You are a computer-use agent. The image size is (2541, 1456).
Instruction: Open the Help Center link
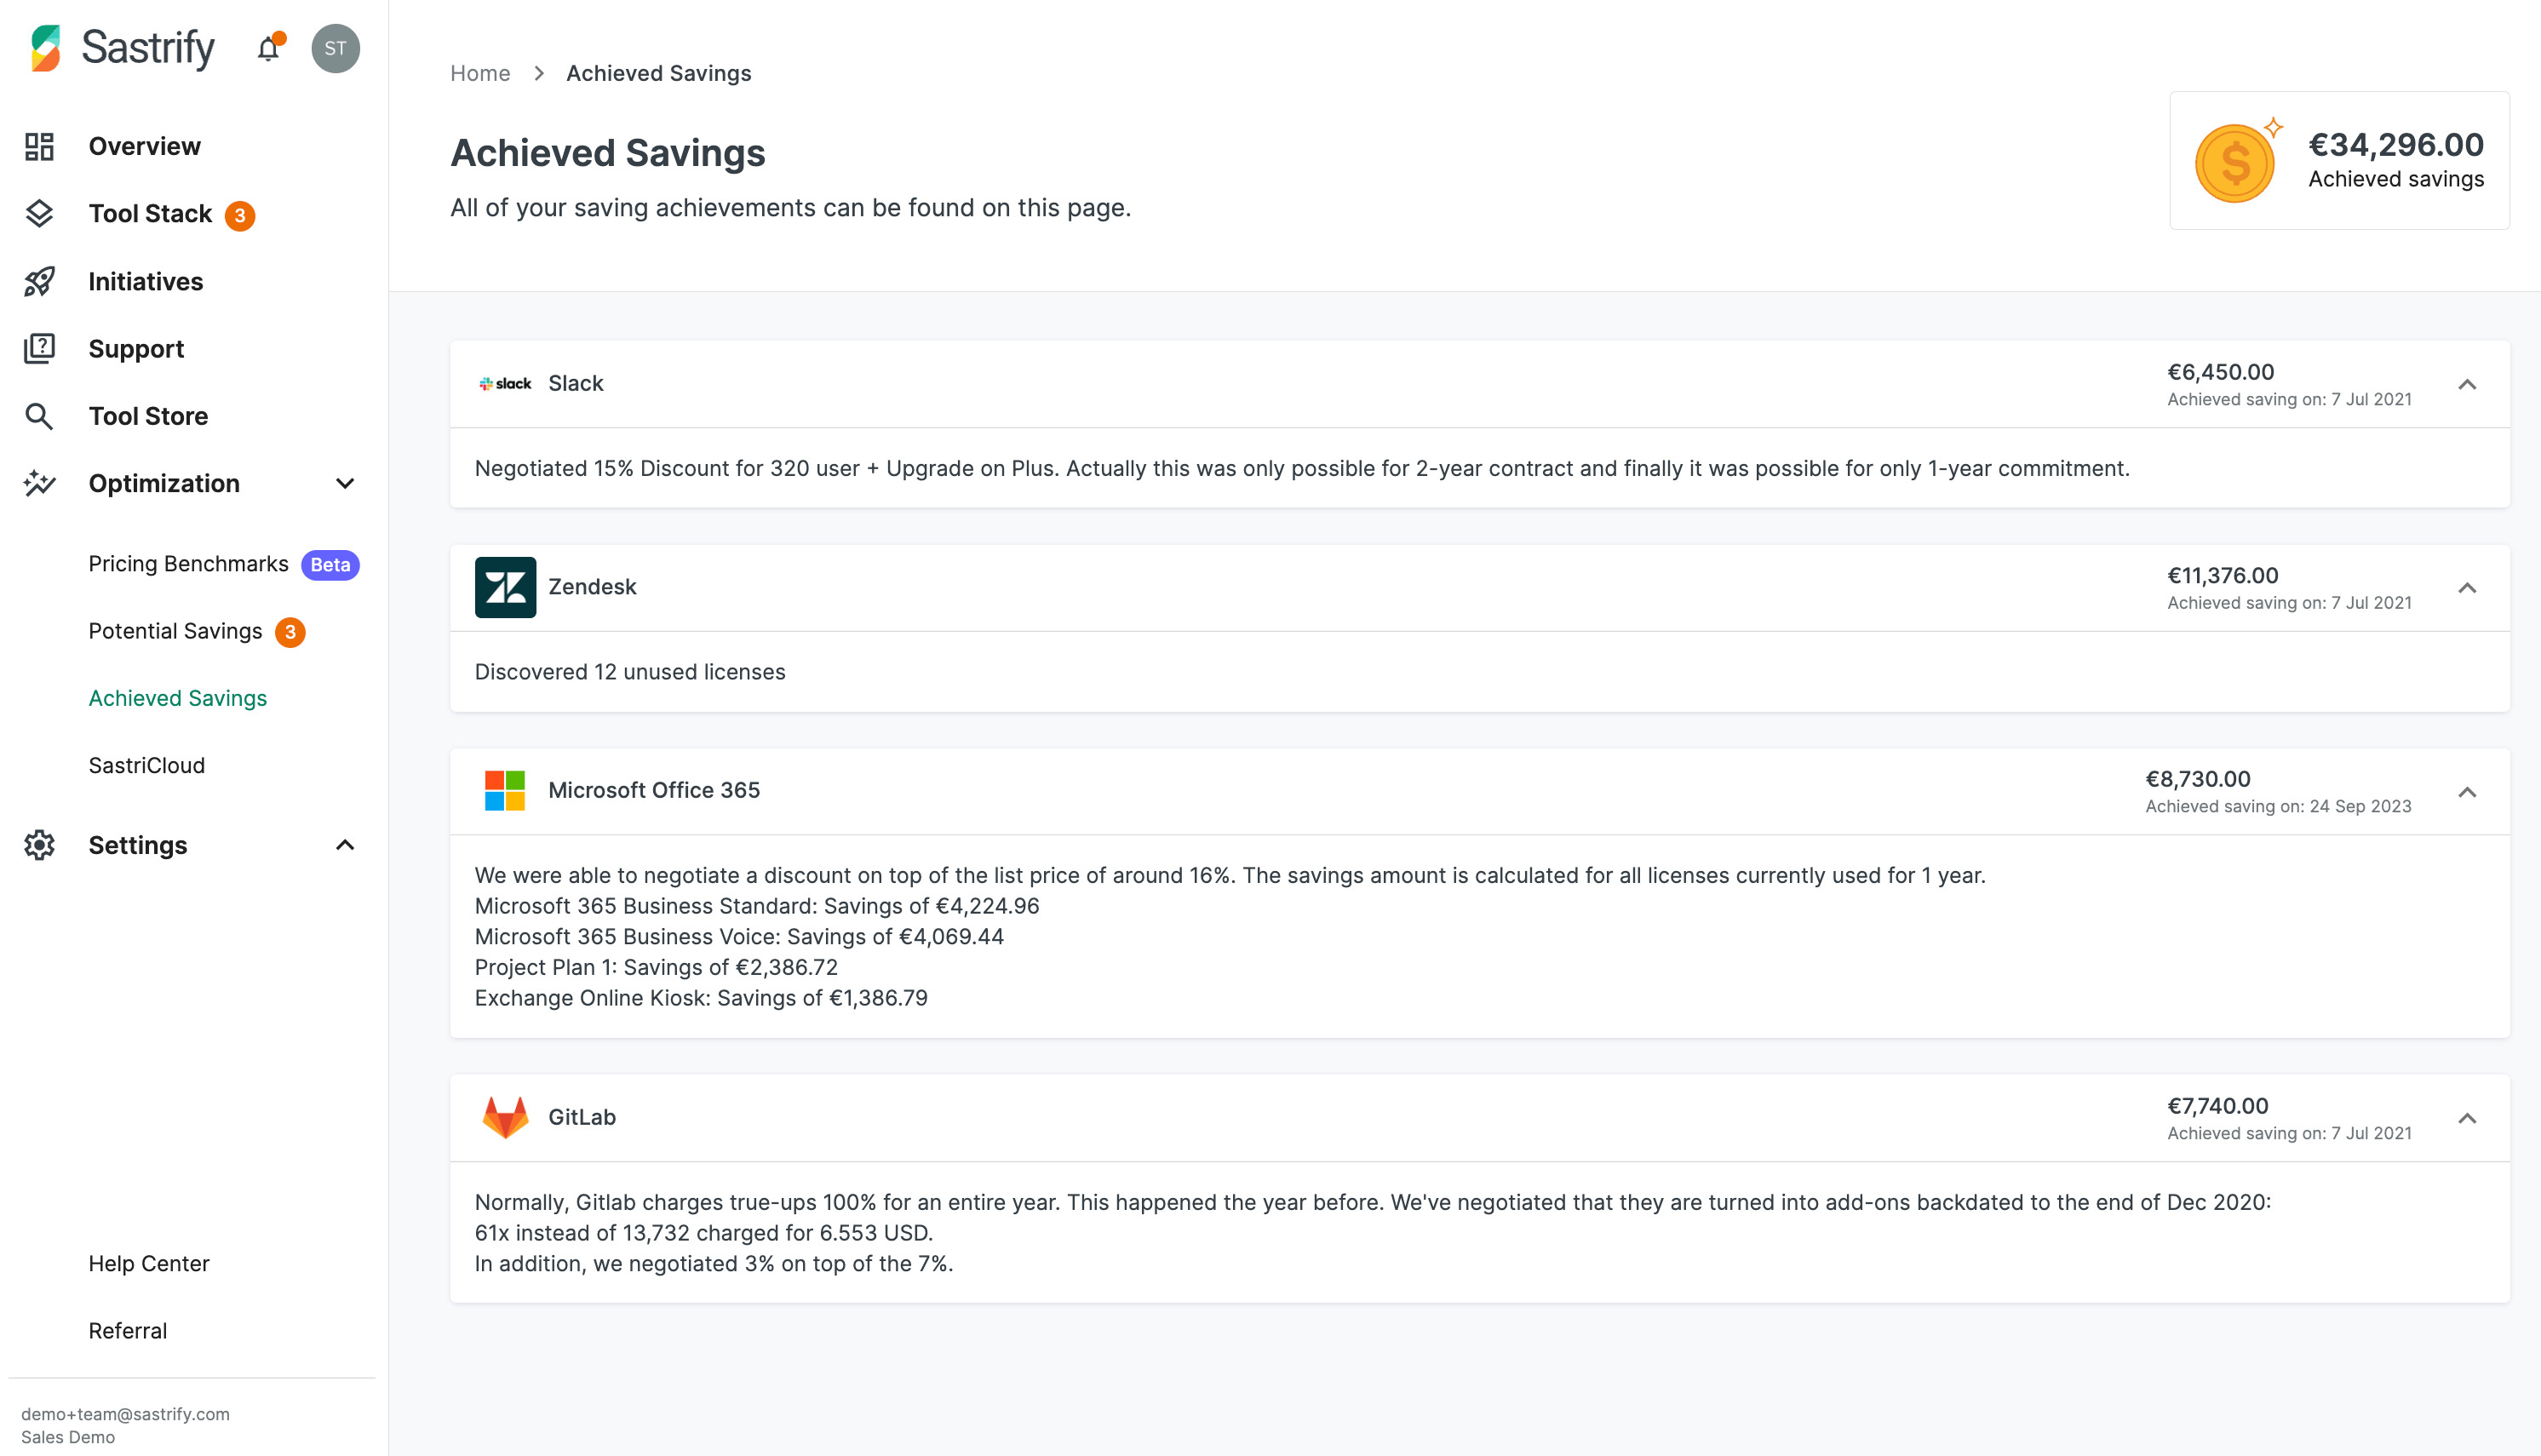(x=149, y=1263)
